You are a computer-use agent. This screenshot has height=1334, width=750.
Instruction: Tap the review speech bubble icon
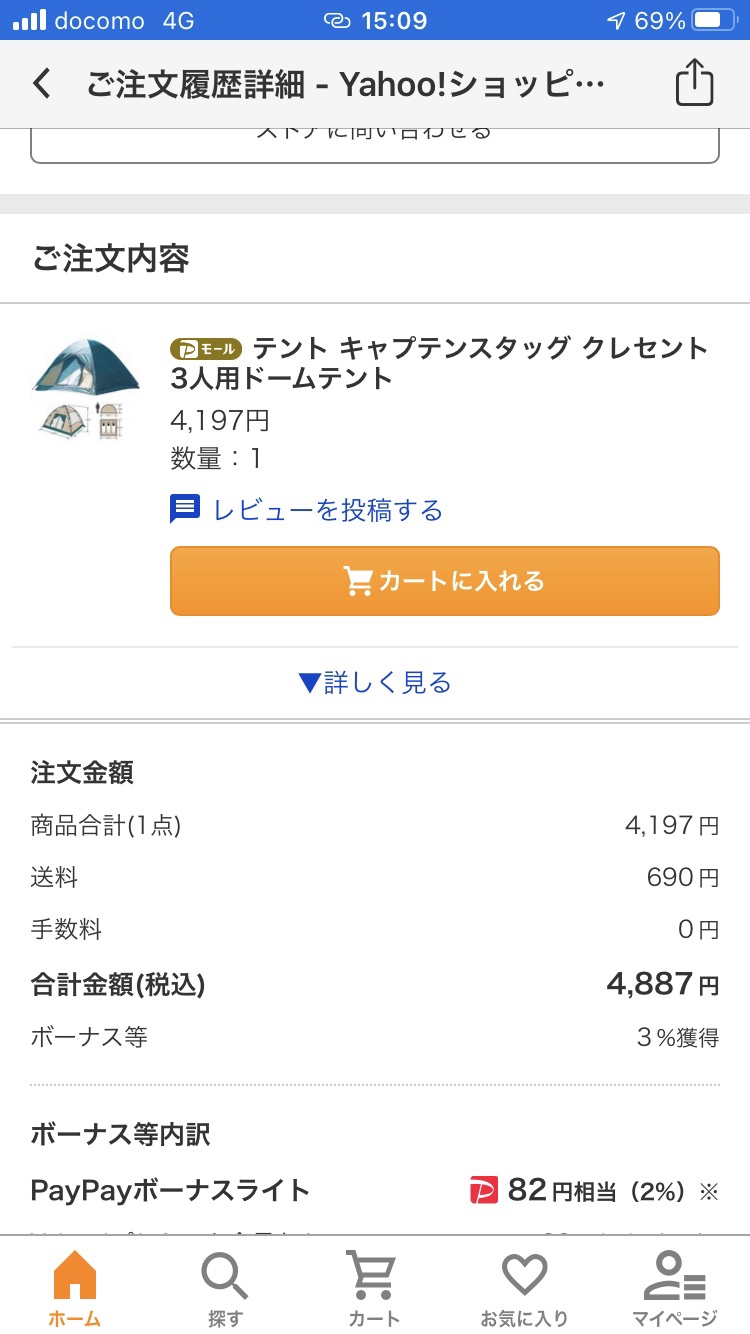click(x=185, y=510)
